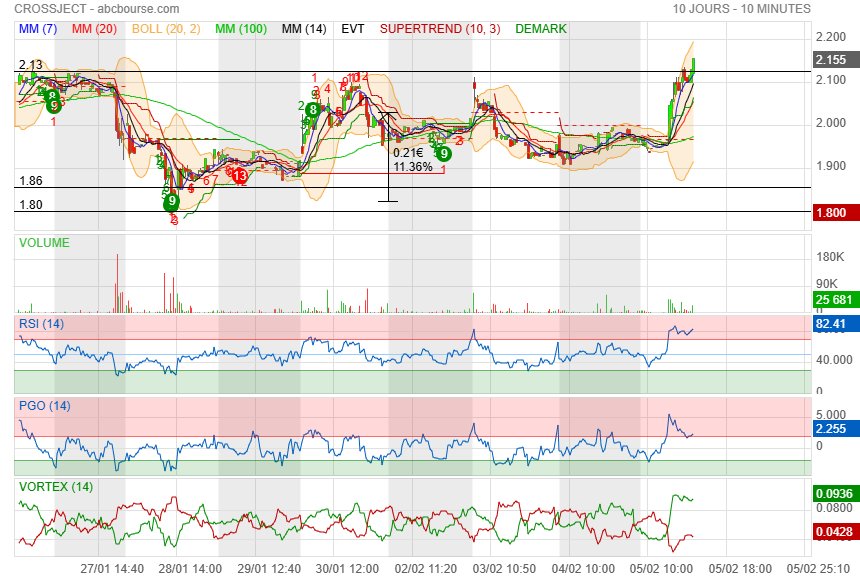Expand the RSI (14) indicator panel label
The width and height of the screenshot is (860, 579).
[41, 322]
